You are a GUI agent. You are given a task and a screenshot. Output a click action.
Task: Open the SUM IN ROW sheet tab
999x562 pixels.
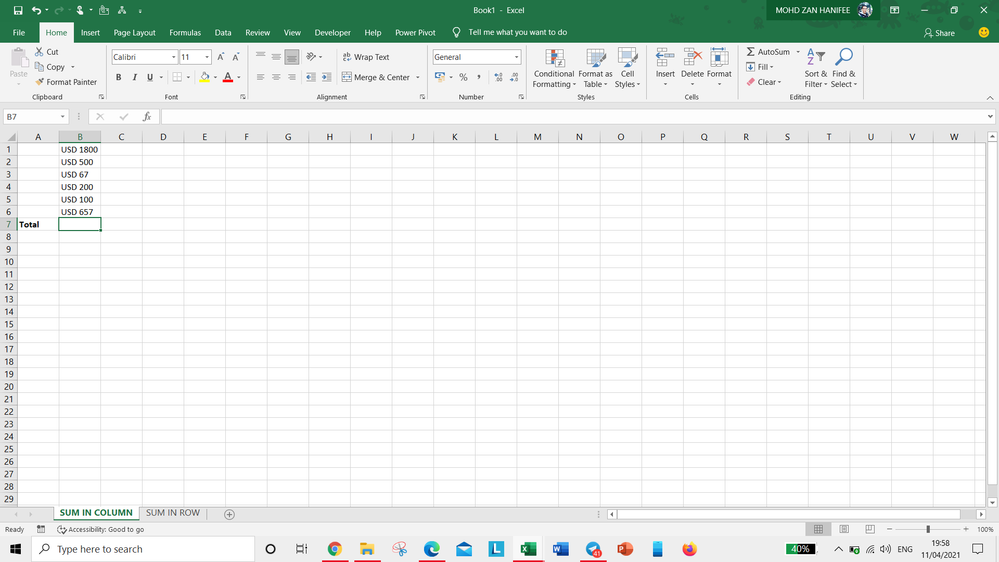coord(173,513)
